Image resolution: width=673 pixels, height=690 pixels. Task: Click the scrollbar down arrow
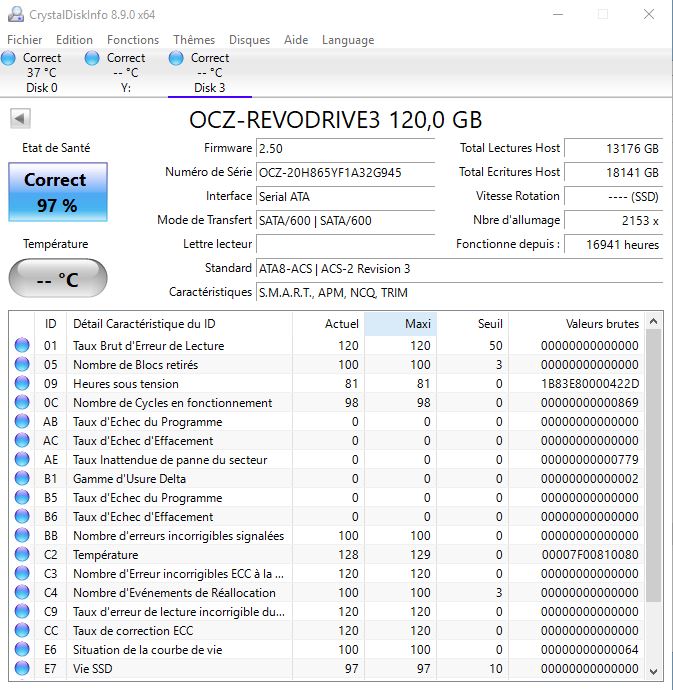(x=654, y=671)
